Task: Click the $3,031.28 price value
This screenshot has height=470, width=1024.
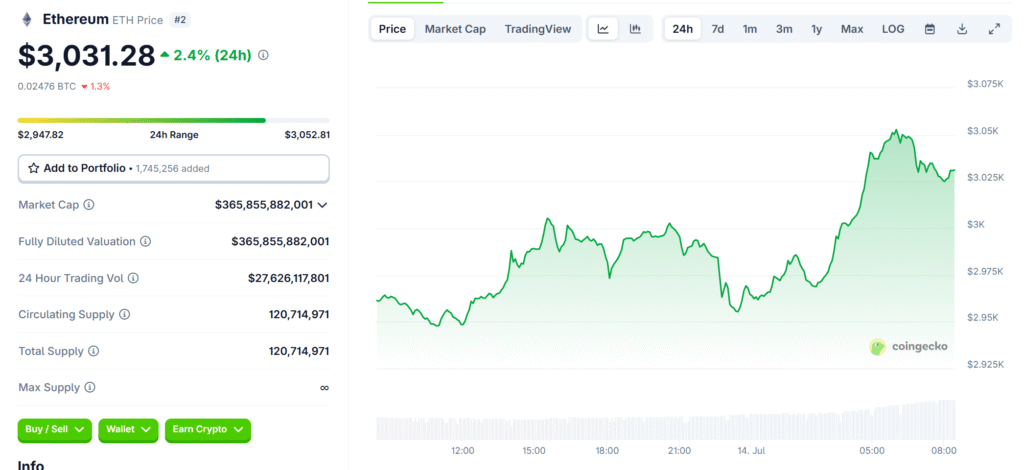Action: click(x=86, y=55)
